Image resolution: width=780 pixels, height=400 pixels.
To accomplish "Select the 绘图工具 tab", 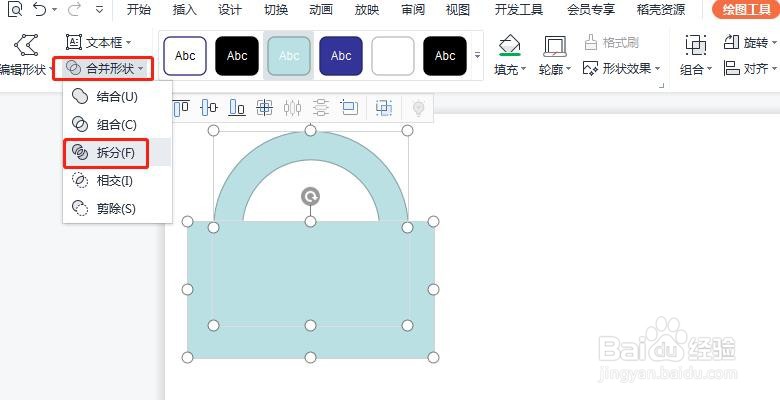I will point(746,9).
